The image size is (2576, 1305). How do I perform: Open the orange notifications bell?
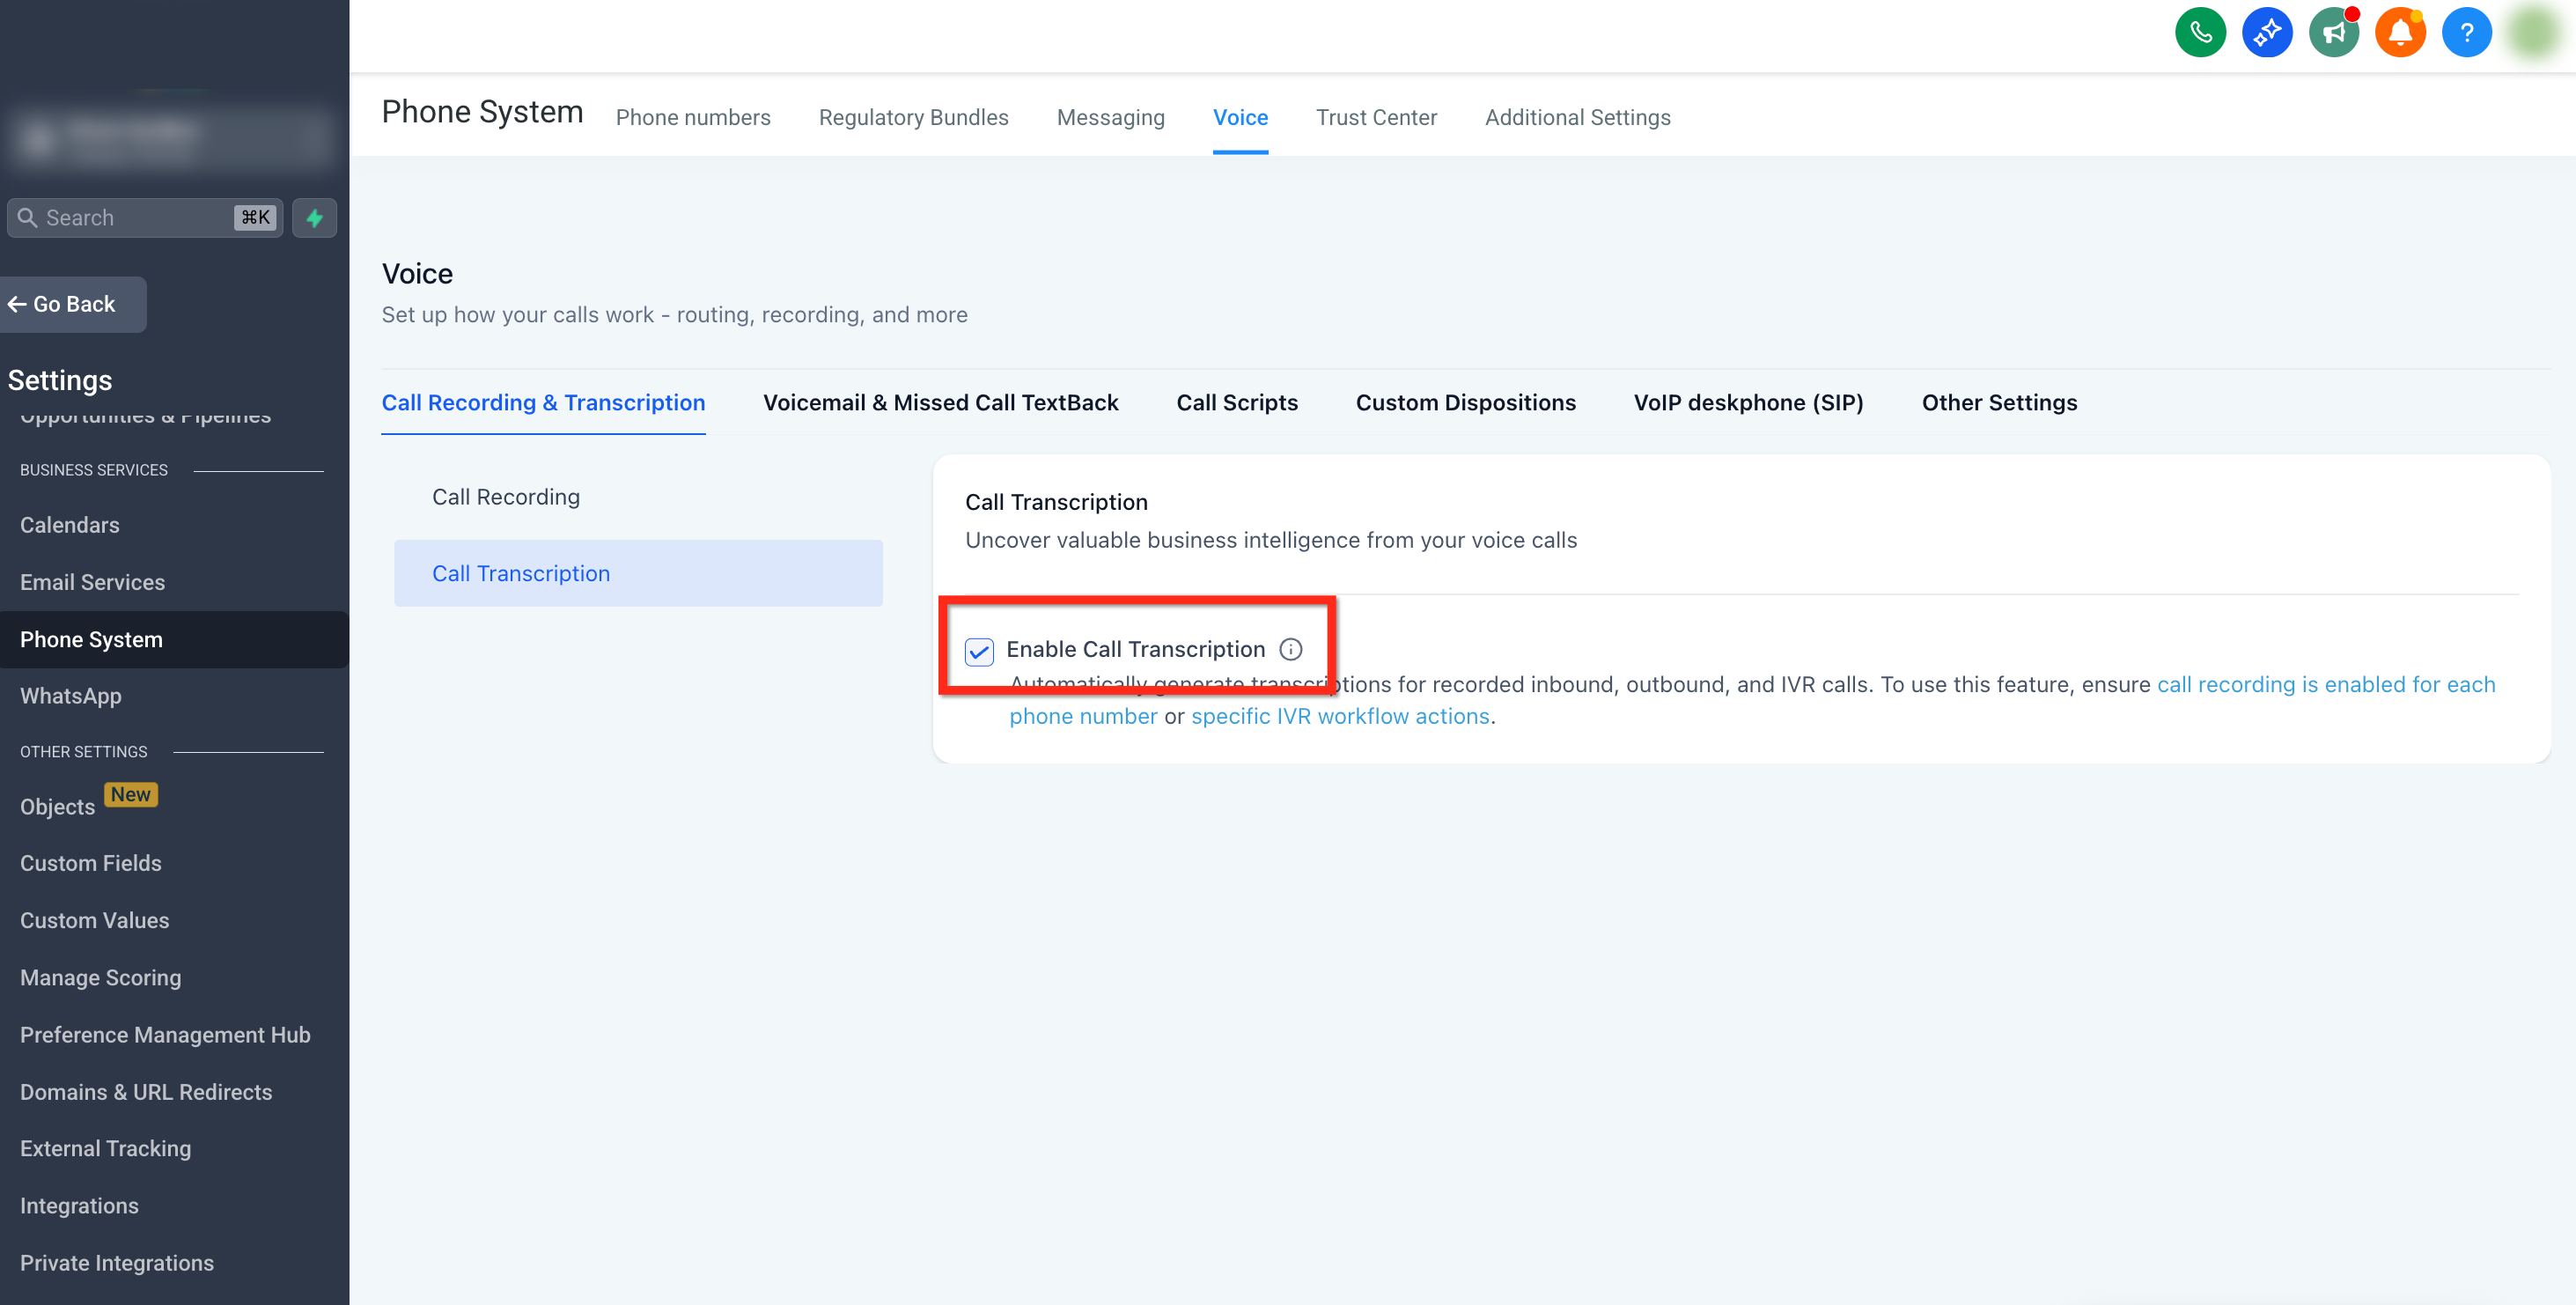(x=2400, y=33)
